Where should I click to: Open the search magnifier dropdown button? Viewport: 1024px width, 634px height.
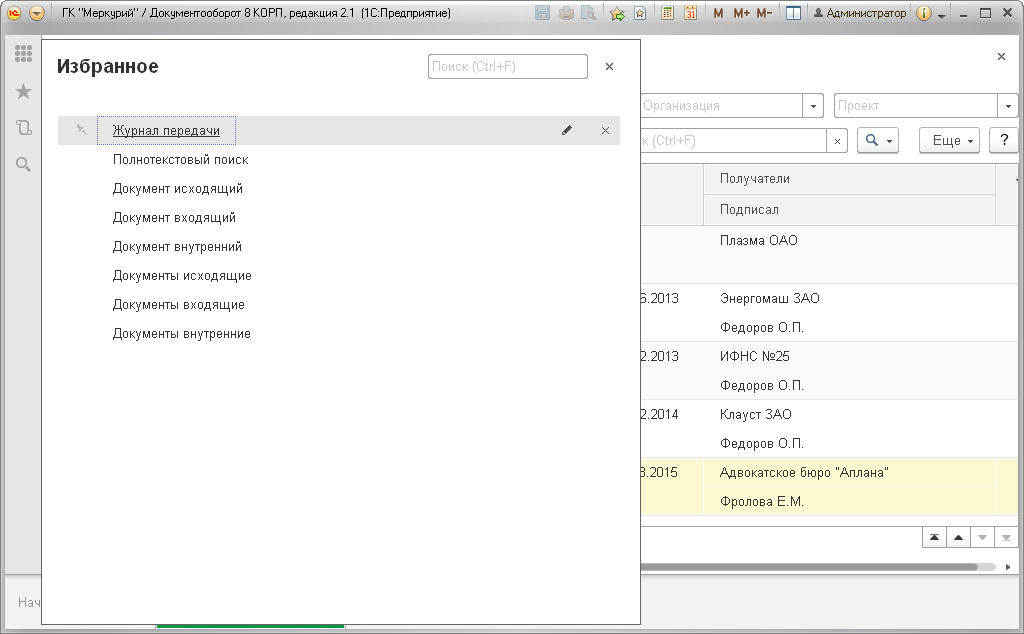point(878,140)
